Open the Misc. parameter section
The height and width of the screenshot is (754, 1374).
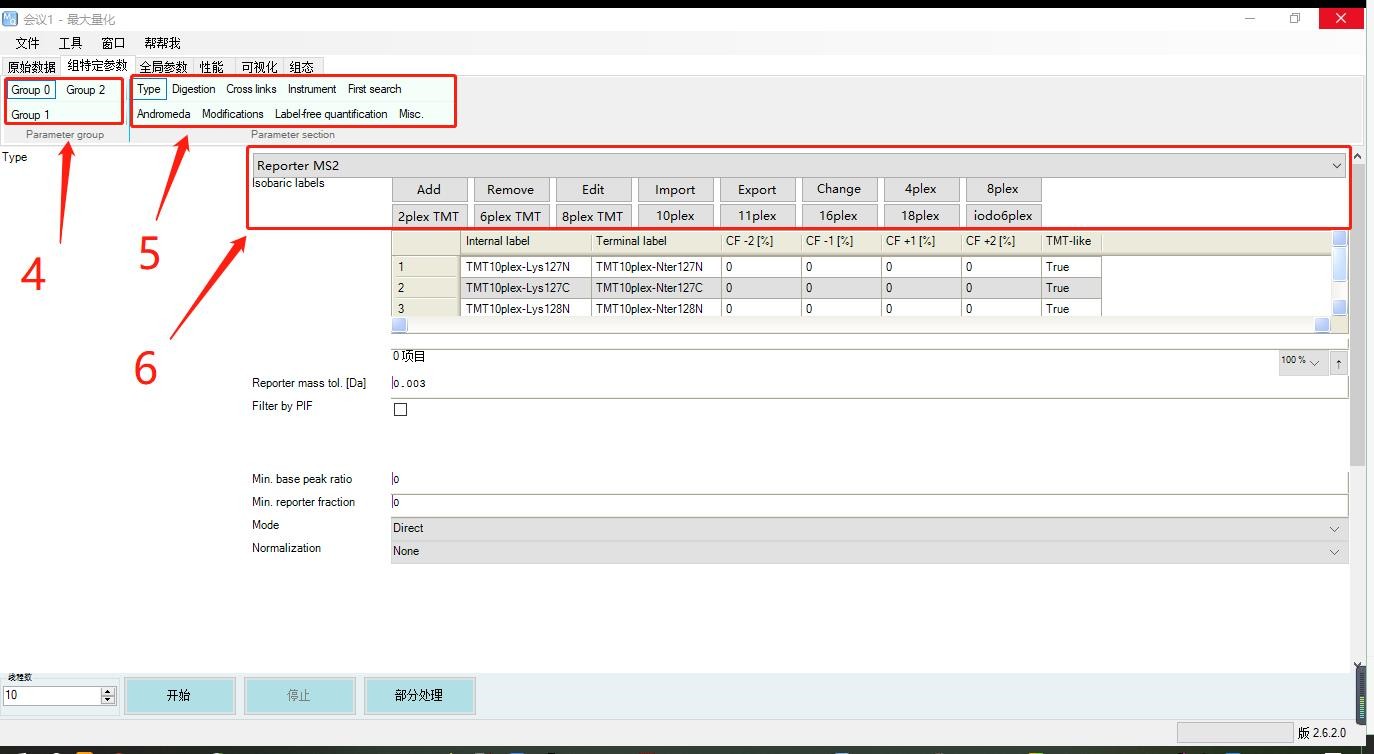[x=411, y=114]
